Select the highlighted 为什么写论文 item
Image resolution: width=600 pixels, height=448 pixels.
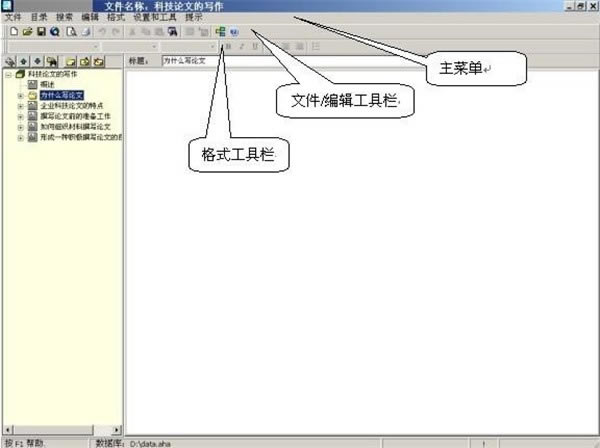coord(62,95)
